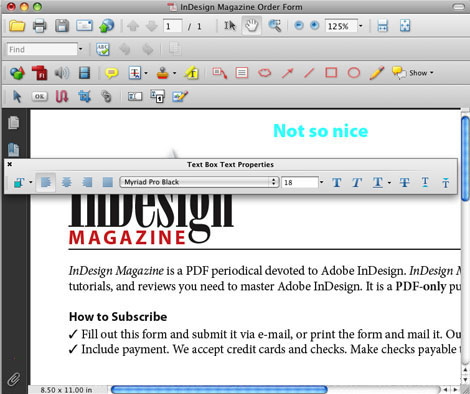Viewport: 470px width, 394px height.
Task: Select the Line drawing tool
Action: [309, 73]
